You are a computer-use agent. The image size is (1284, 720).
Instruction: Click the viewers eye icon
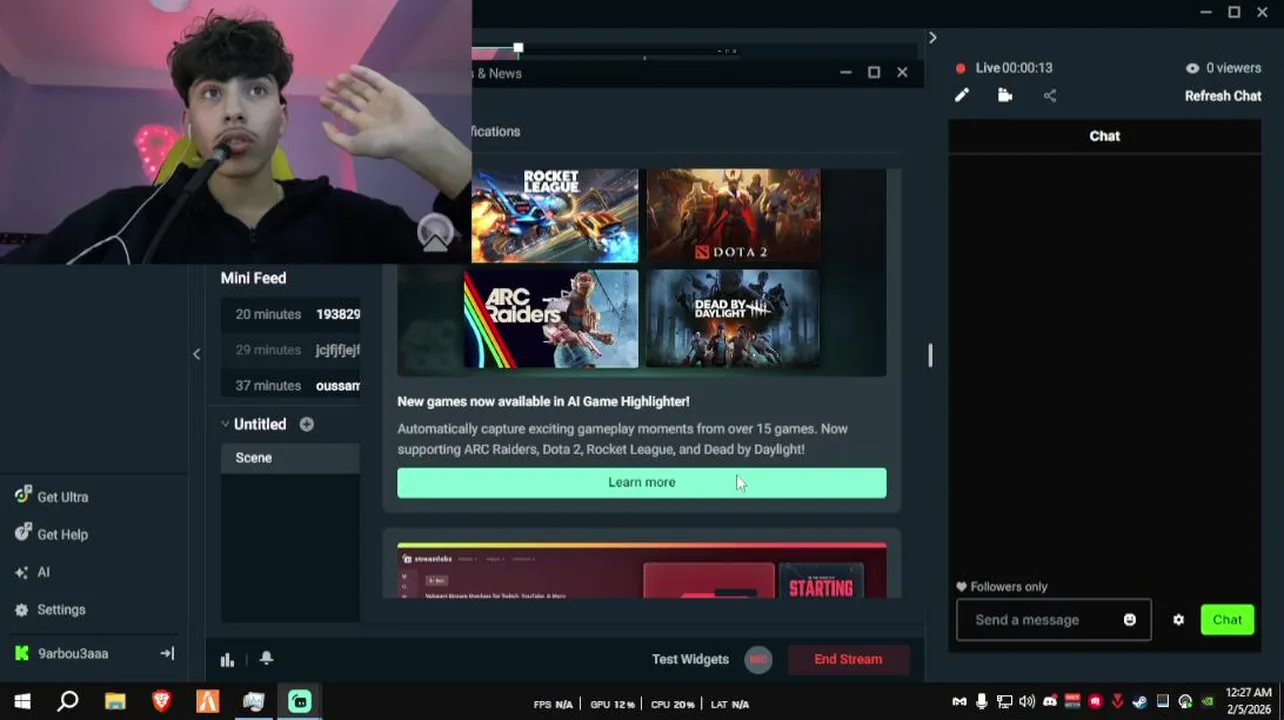coord(1192,68)
